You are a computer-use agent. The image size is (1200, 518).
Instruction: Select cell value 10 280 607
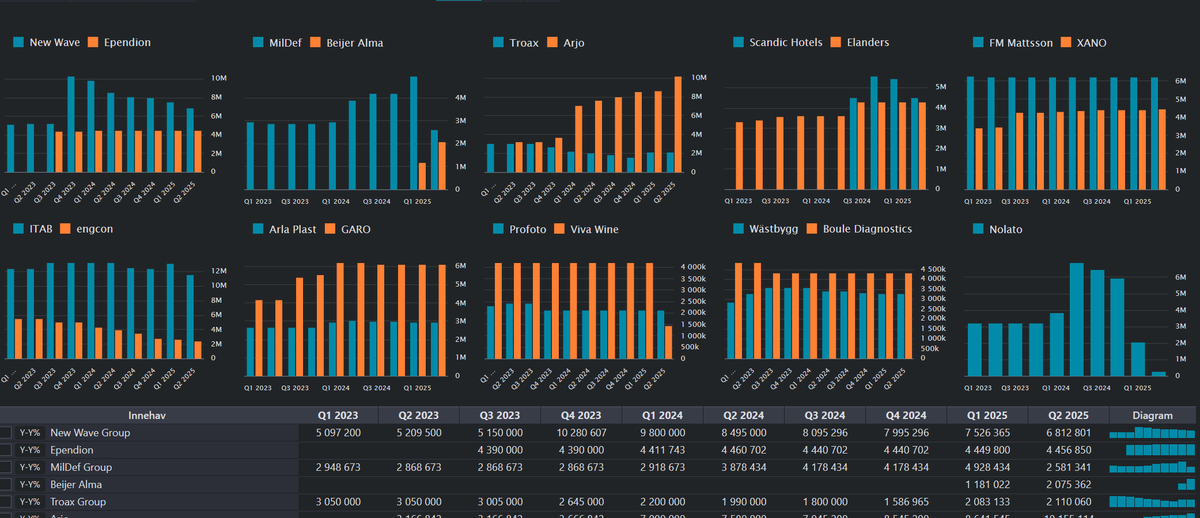point(579,432)
